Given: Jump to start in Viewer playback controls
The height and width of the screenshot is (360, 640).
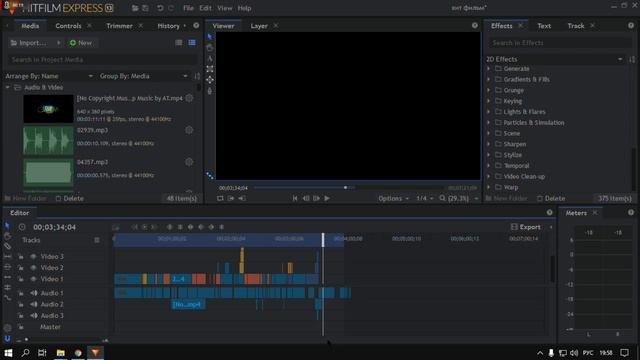Looking at the screenshot, I should 295,198.
